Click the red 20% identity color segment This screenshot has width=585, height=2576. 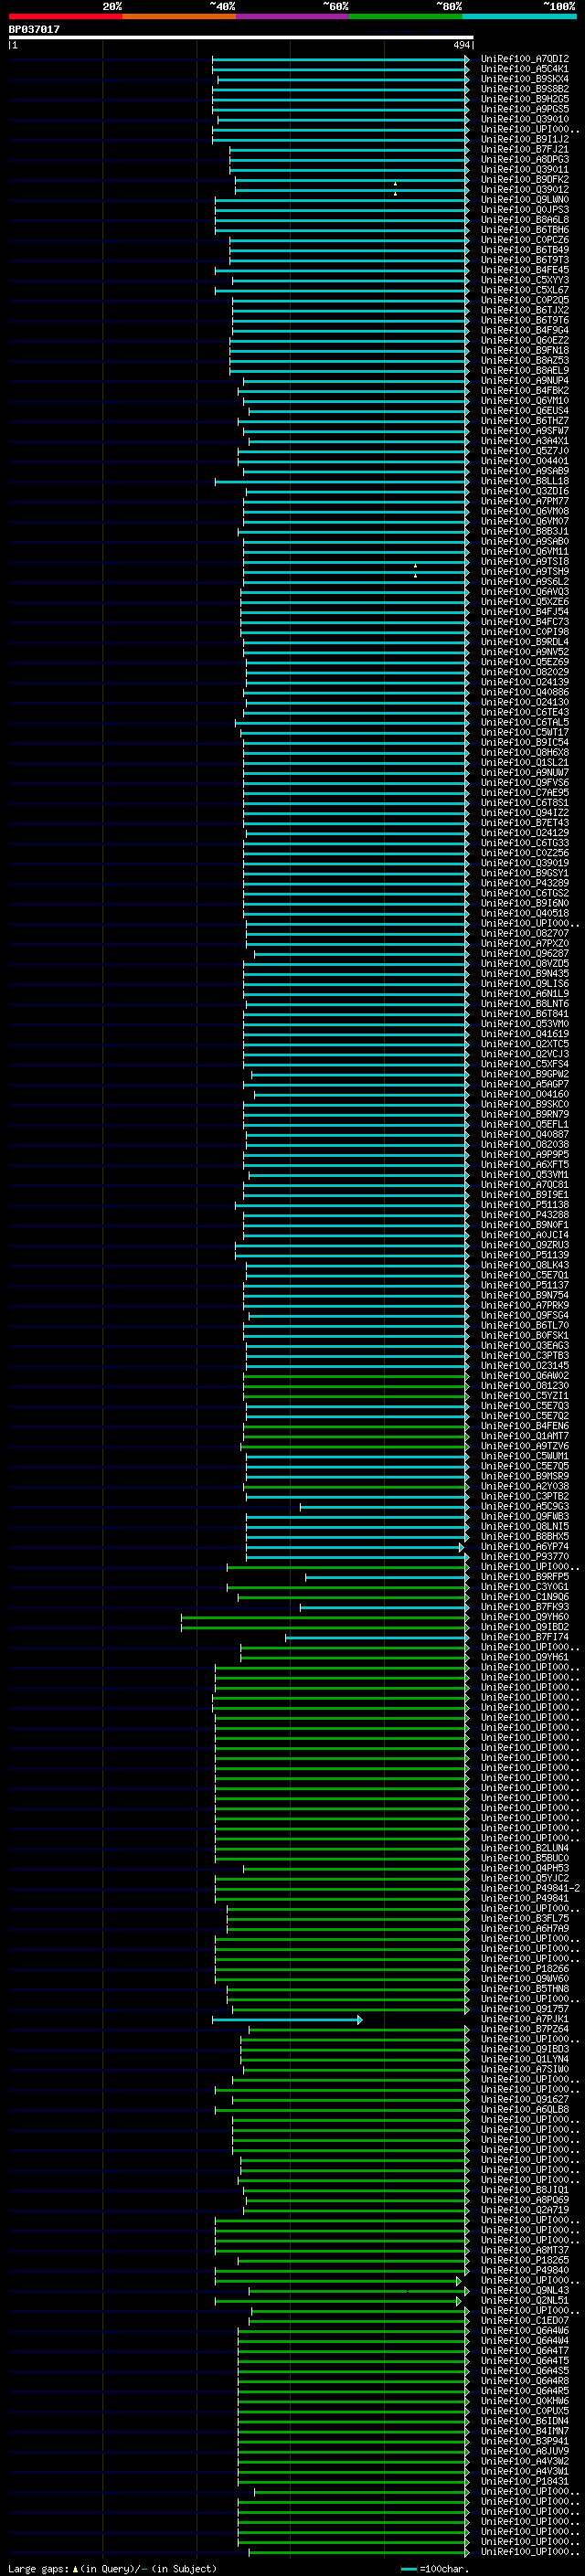point(65,16)
